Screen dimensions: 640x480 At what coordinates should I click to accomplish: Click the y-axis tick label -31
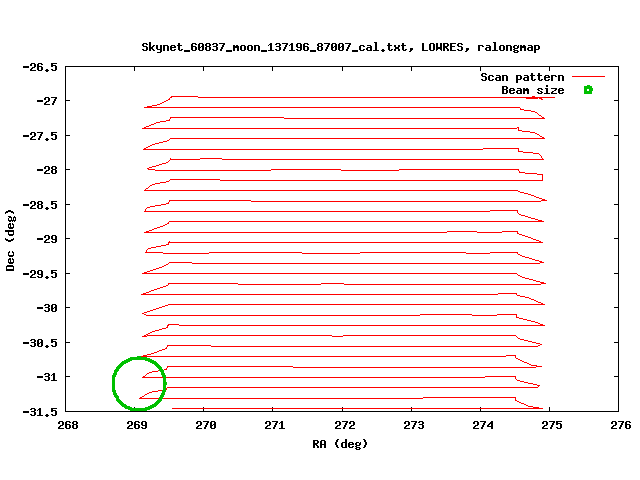[47, 377]
